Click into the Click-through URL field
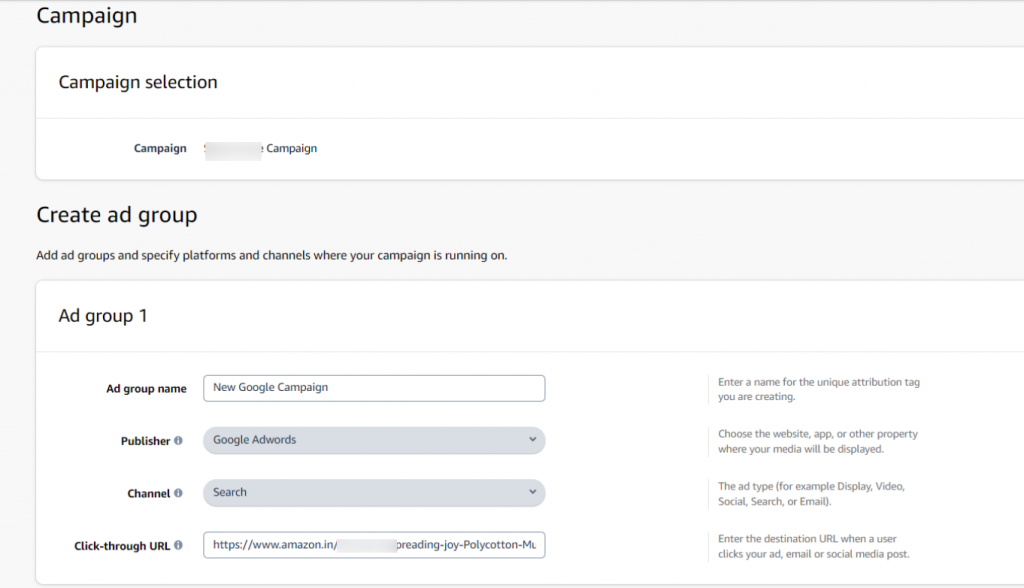This screenshot has width=1024, height=588. click(x=374, y=545)
